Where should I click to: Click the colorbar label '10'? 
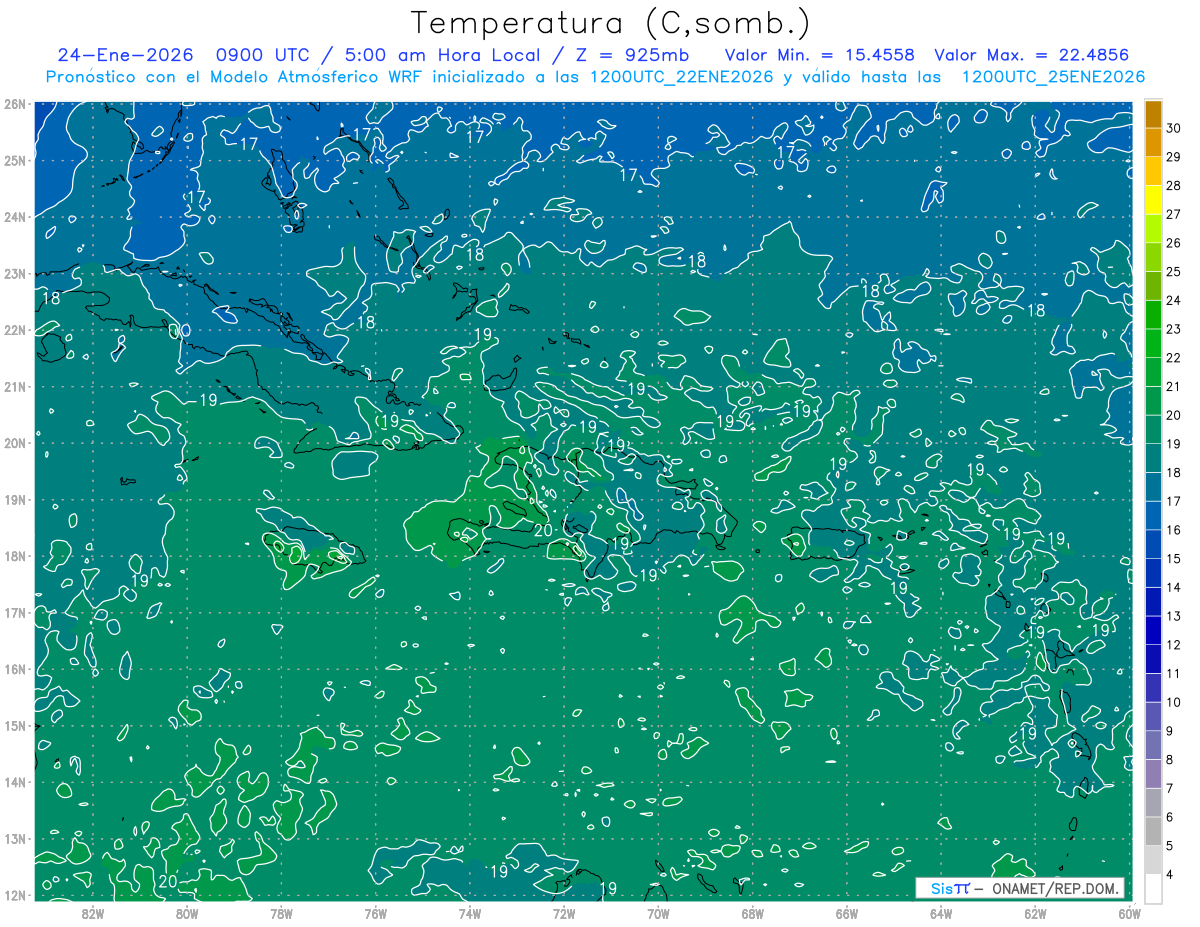pyautogui.click(x=1174, y=702)
